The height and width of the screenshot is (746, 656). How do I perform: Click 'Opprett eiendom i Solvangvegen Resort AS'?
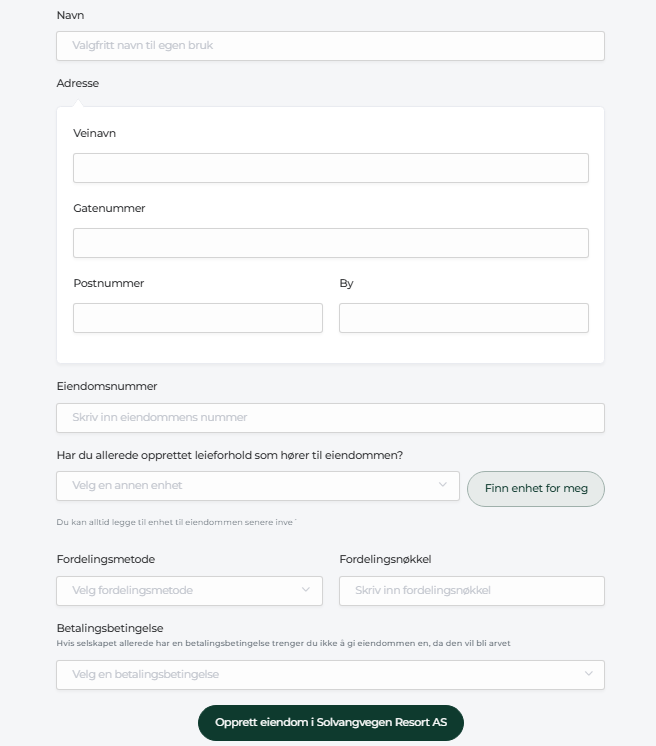[x=331, y=723]
